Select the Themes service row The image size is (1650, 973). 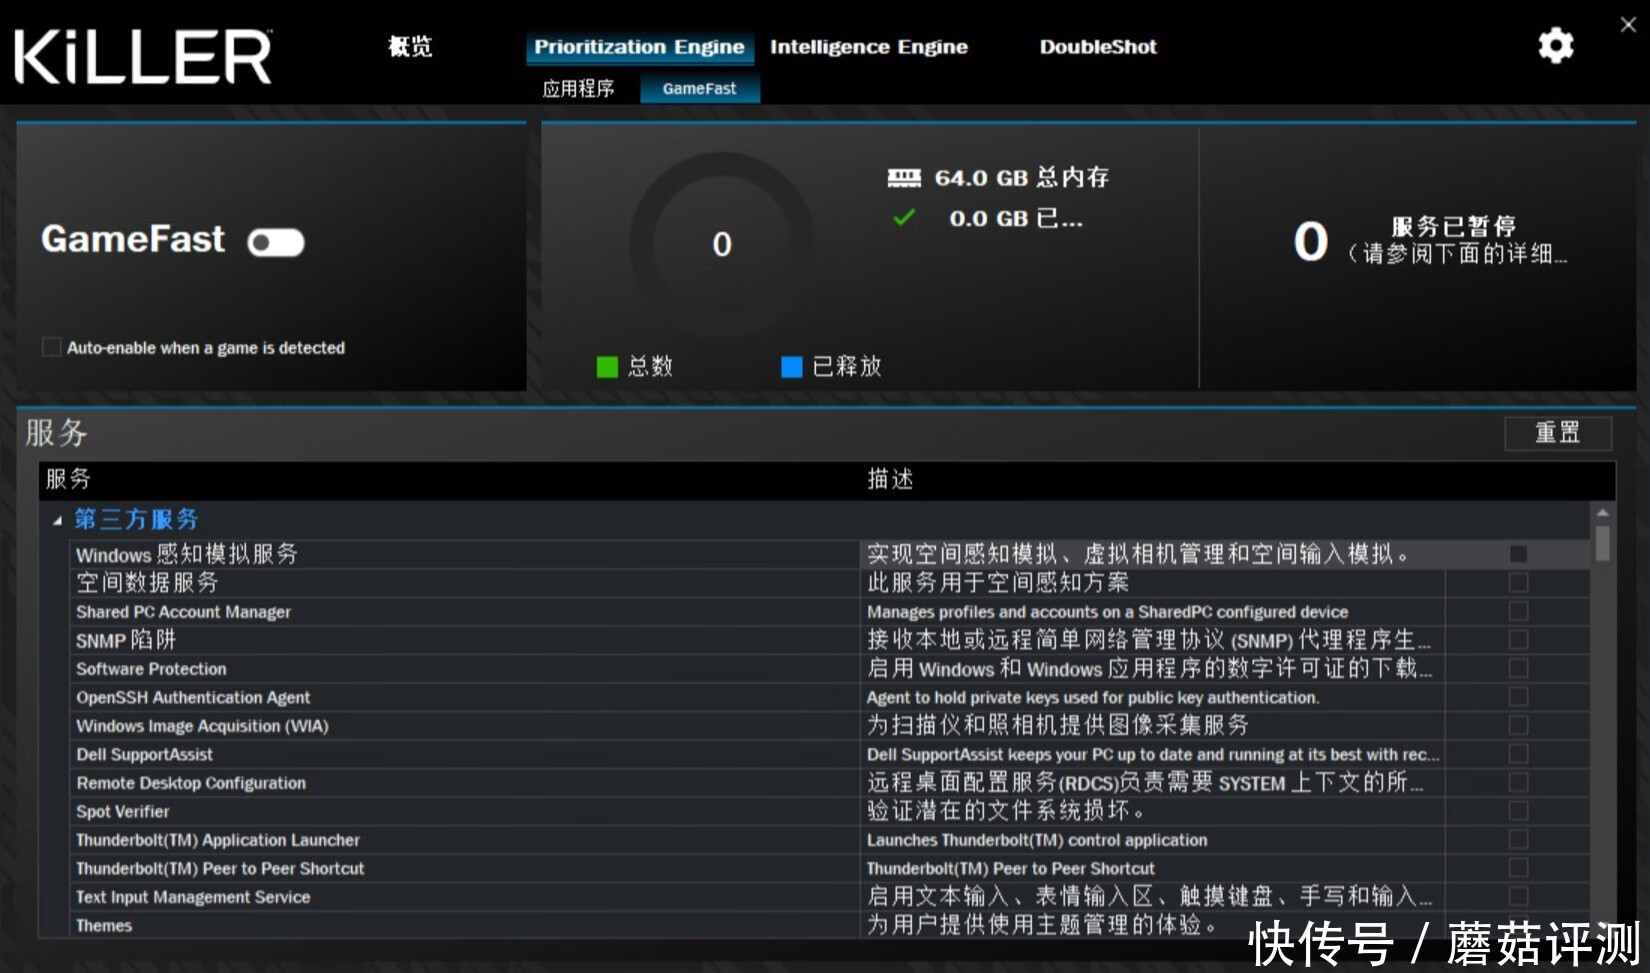click(x=830, y=925)
